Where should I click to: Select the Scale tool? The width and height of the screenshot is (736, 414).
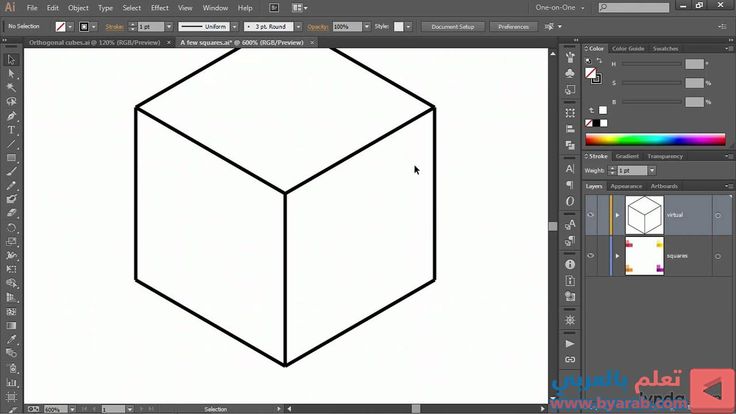point(11,242)
